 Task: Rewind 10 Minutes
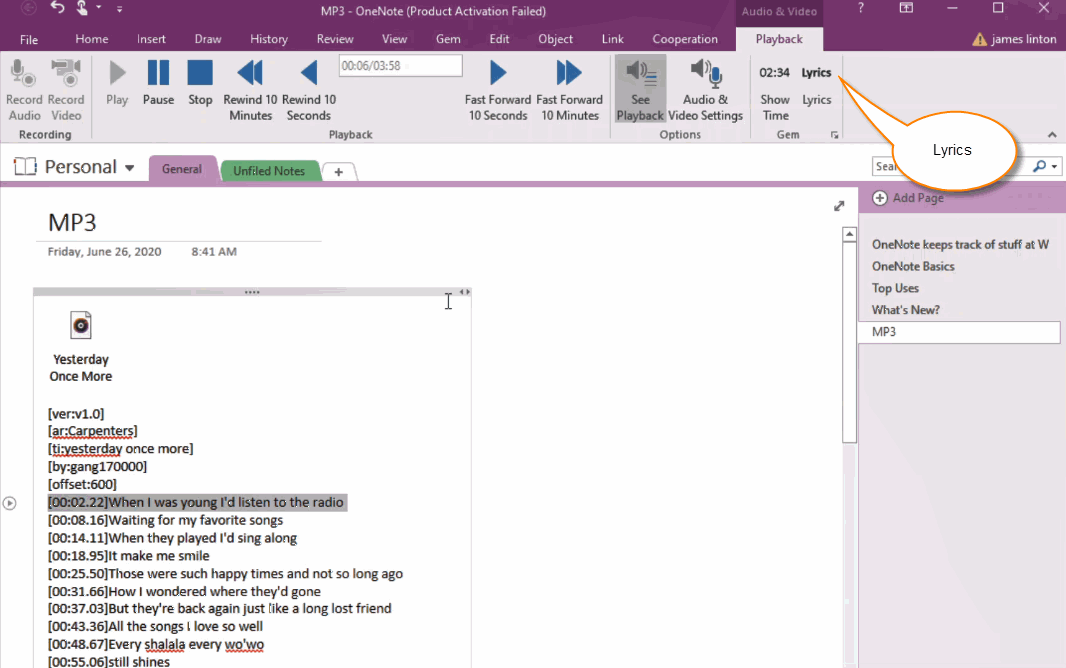point(250,90)
